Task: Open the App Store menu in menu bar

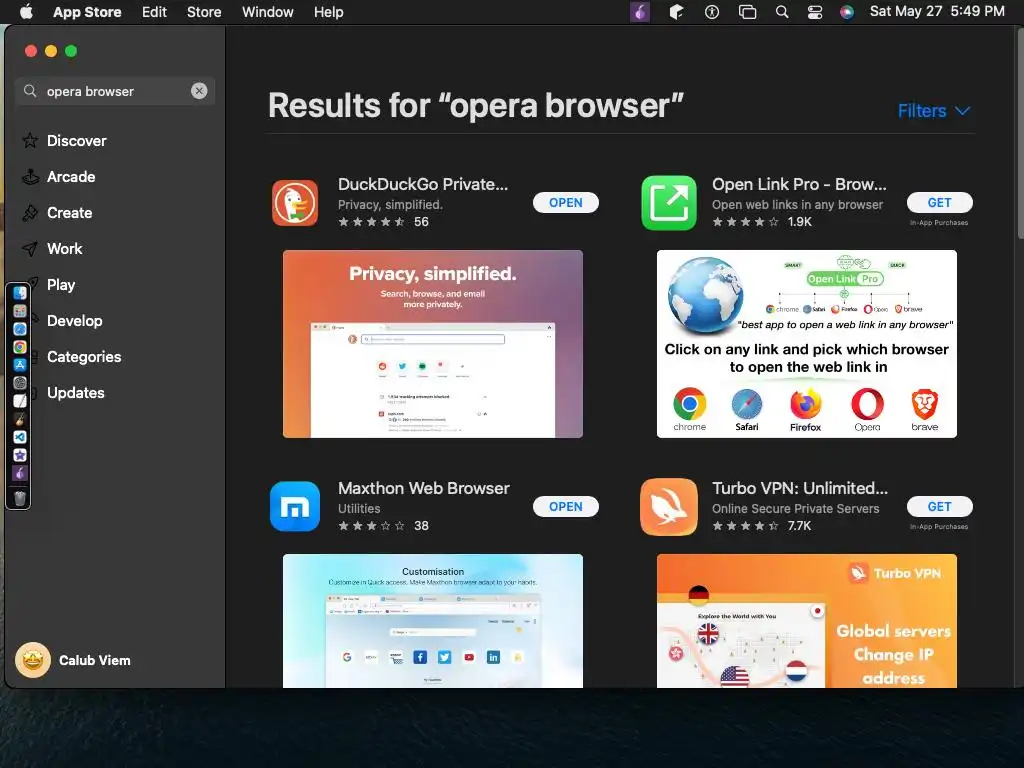Action: point(87,12)
